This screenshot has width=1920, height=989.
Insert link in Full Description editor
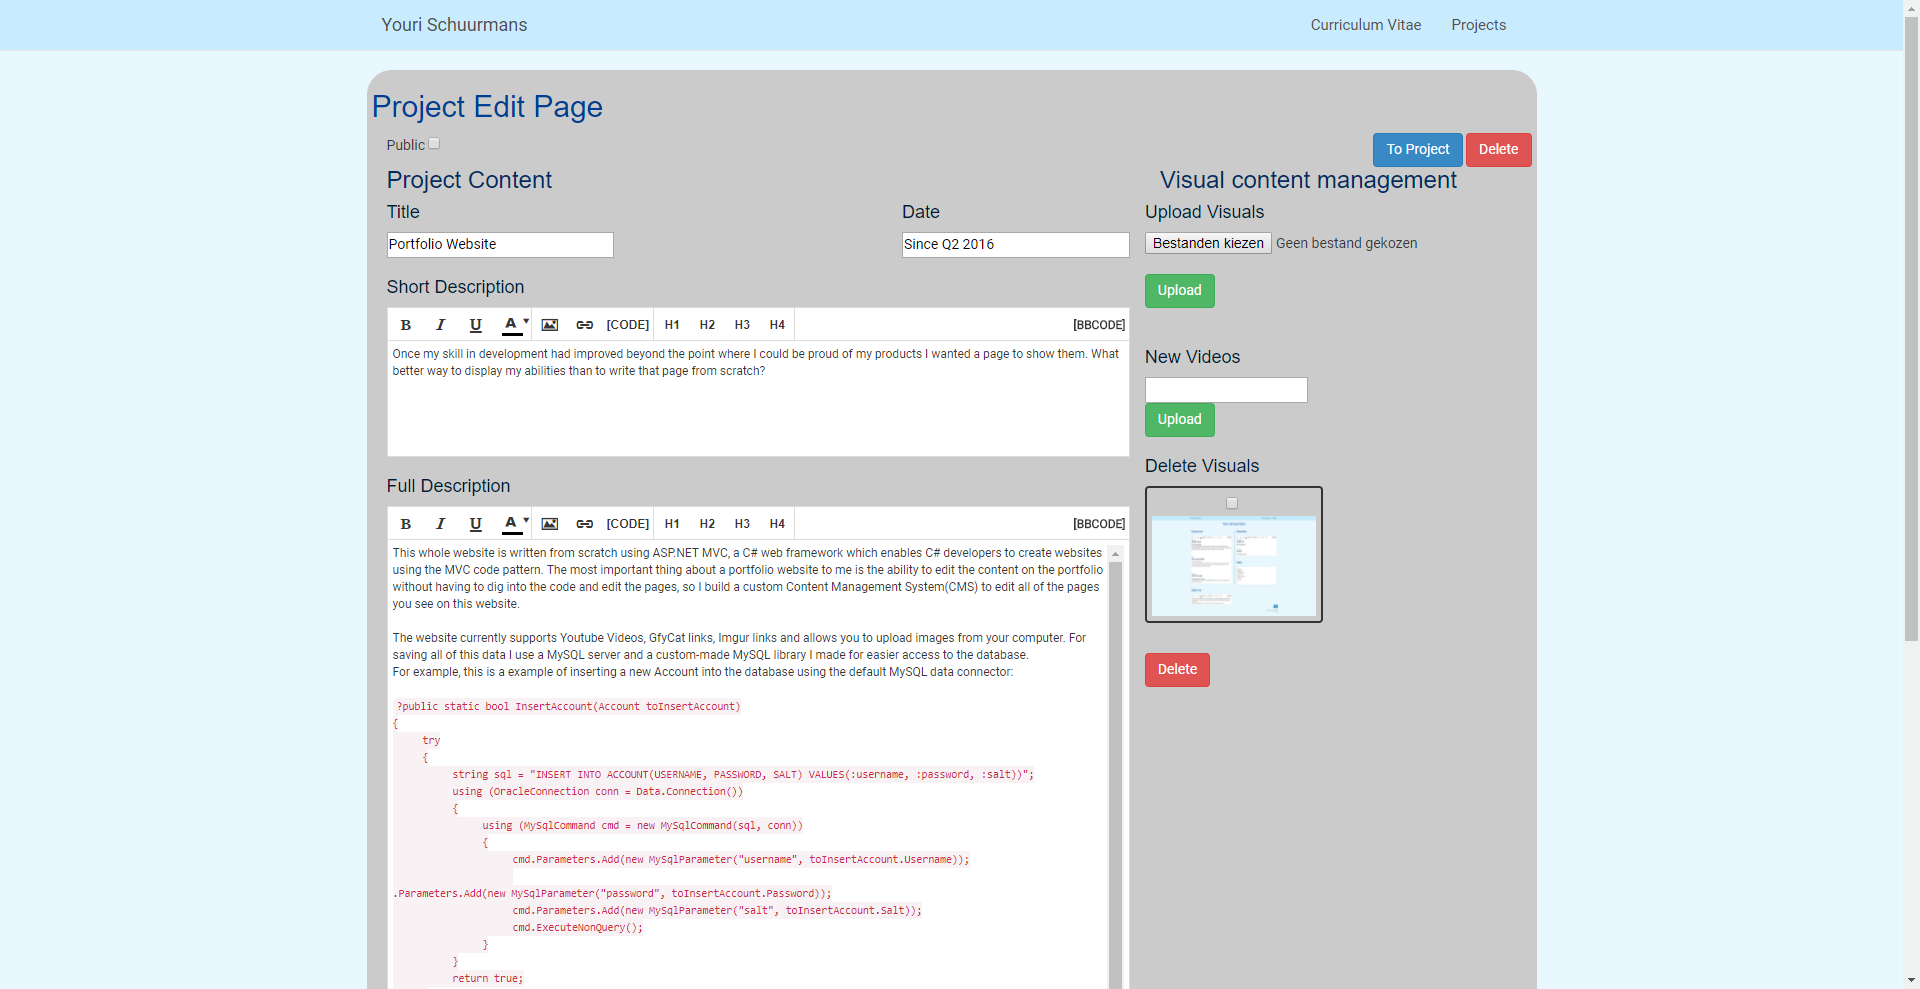(585, 524)
